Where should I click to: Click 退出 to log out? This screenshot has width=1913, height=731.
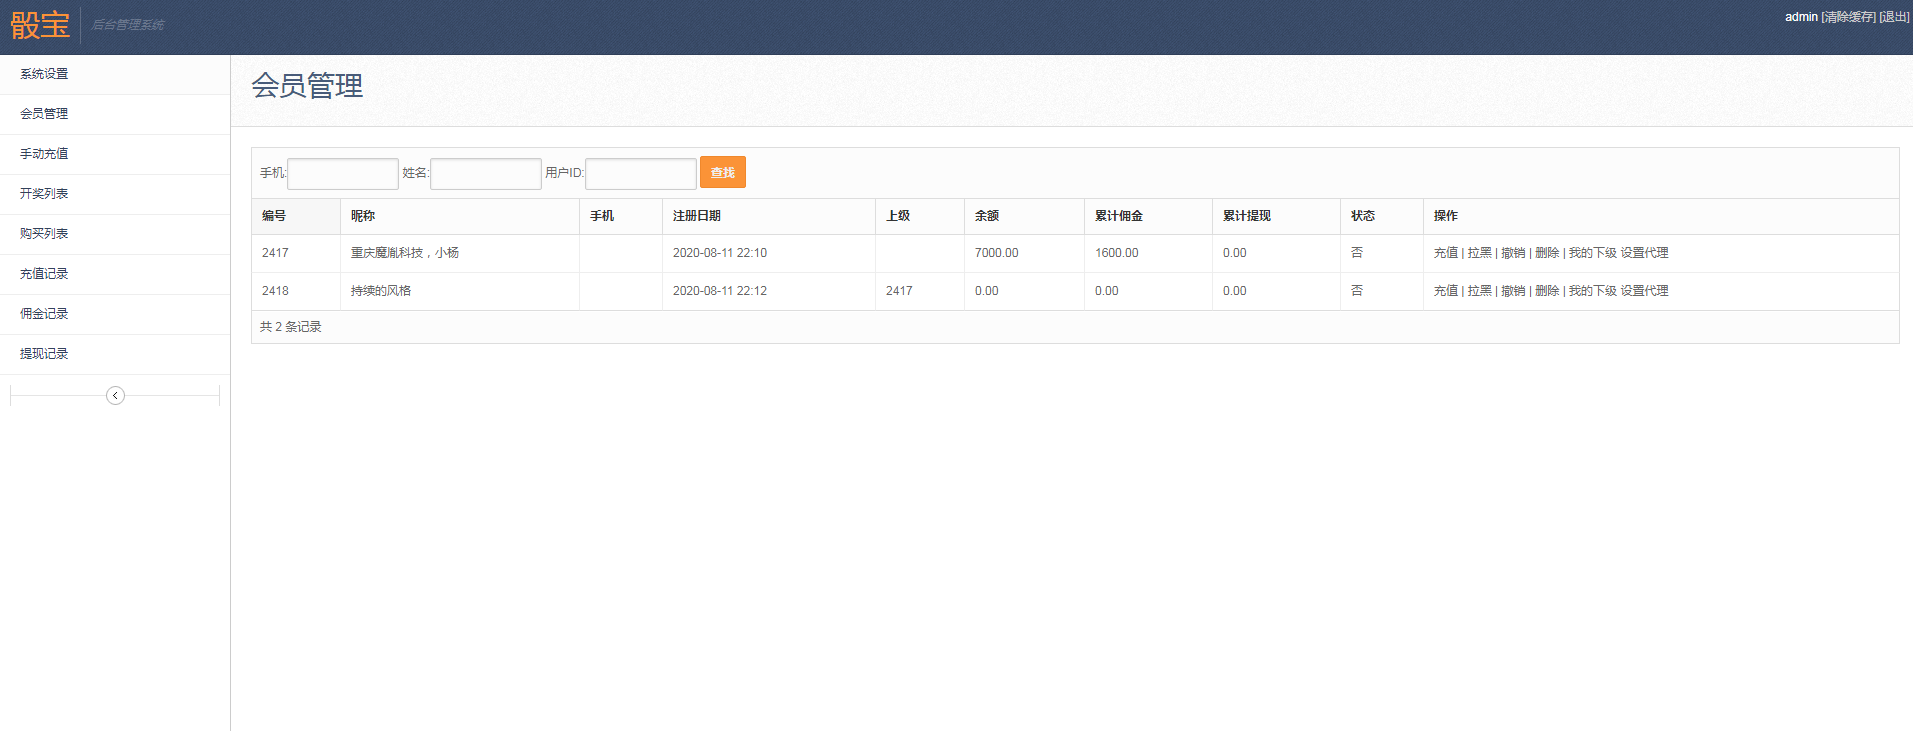[x=1894, y=17]
